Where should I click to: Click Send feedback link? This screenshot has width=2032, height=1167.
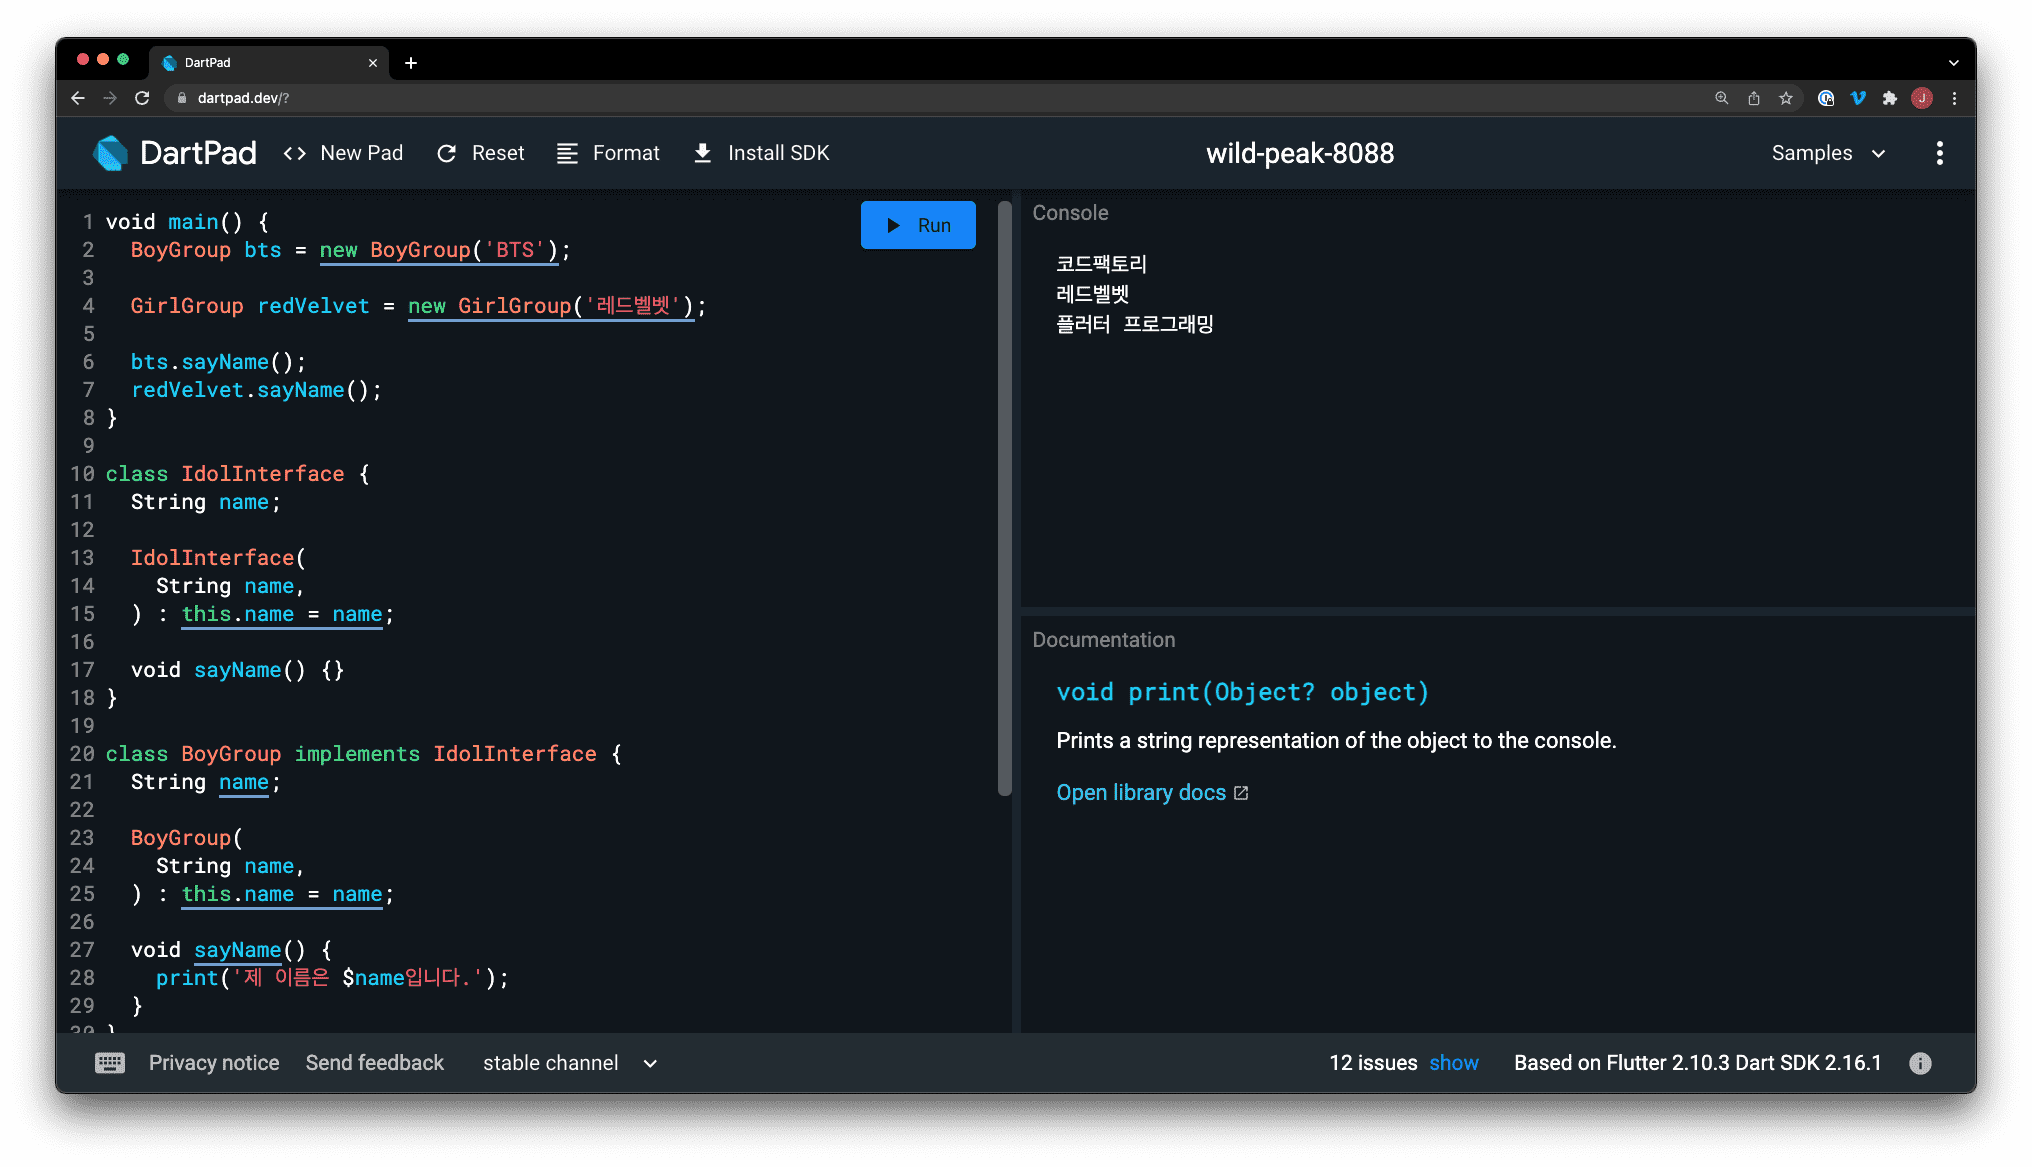[375, 1063]
